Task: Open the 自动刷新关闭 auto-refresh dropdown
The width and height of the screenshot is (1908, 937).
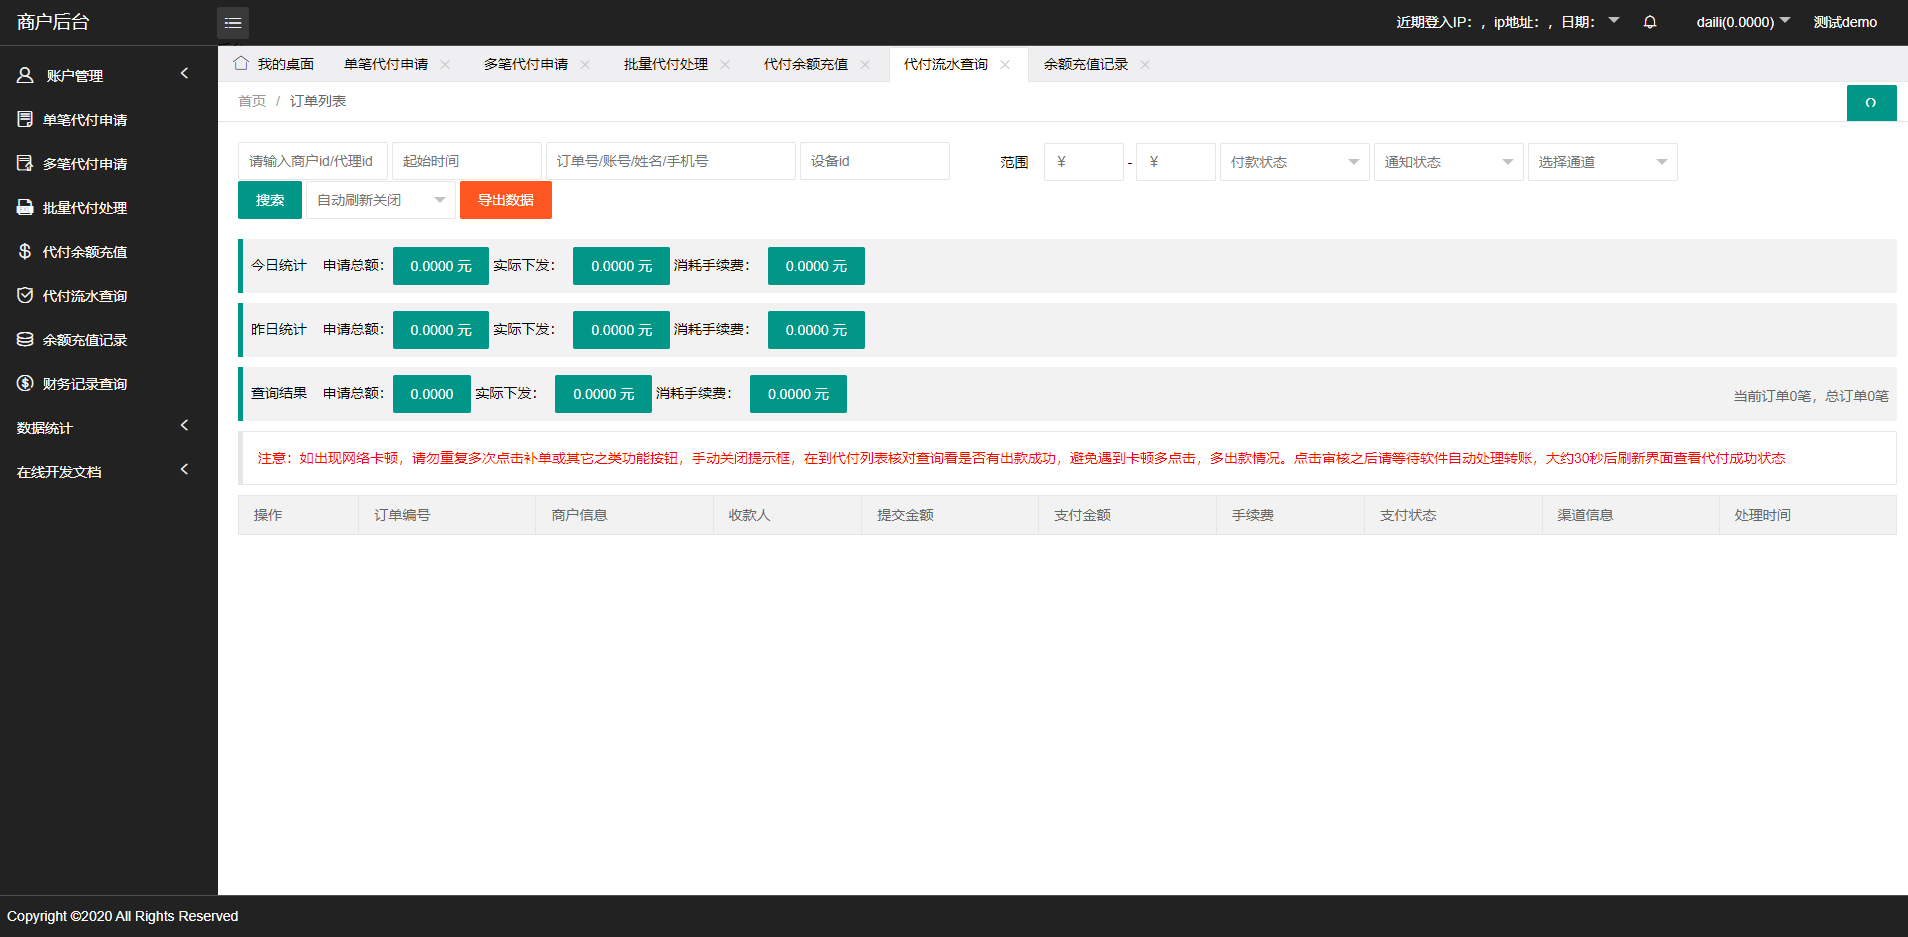Action: [380, 199]
